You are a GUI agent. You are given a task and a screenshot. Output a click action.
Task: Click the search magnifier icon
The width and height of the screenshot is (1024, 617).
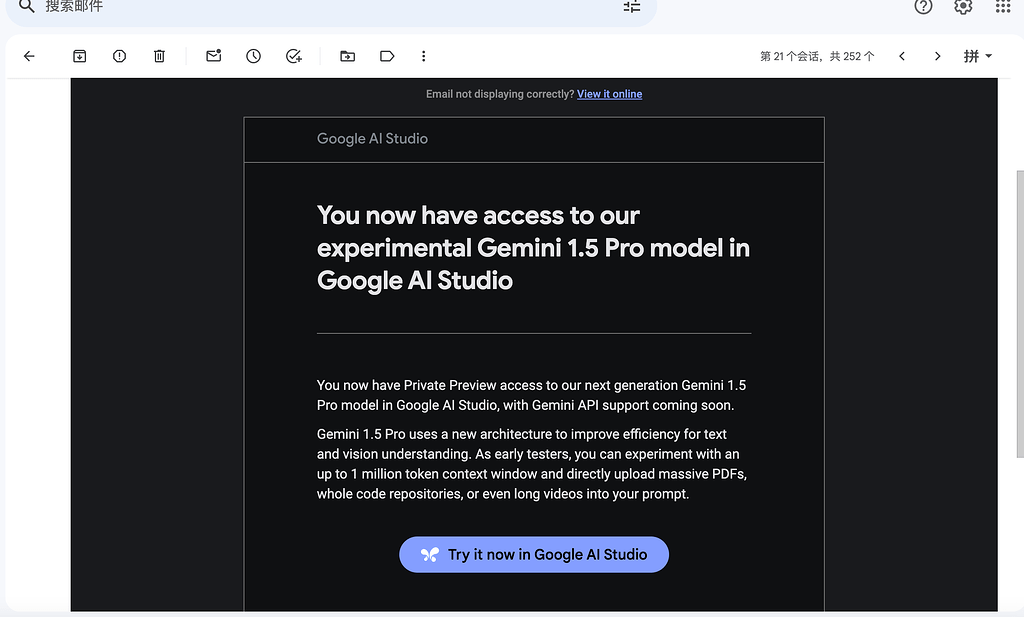pos(26,7)
